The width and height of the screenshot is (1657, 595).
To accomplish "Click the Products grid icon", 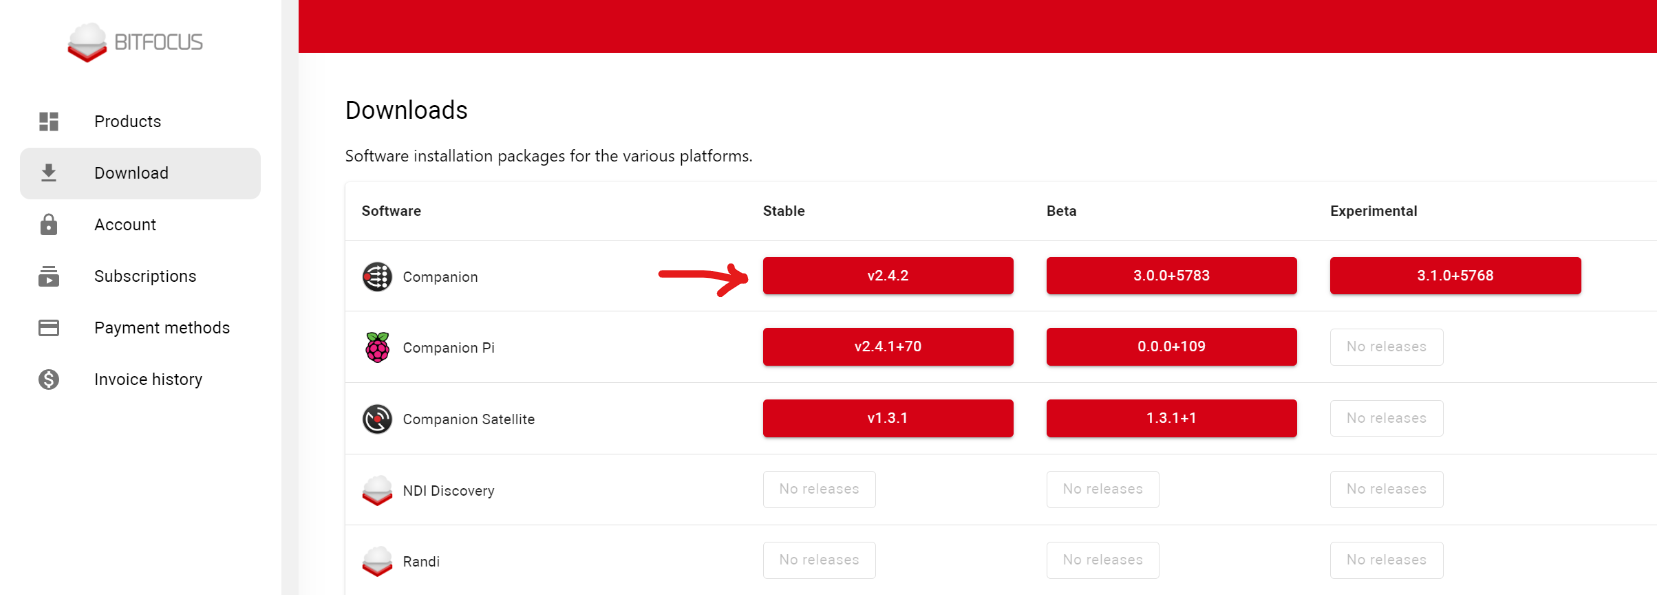I will pos(49,121).
